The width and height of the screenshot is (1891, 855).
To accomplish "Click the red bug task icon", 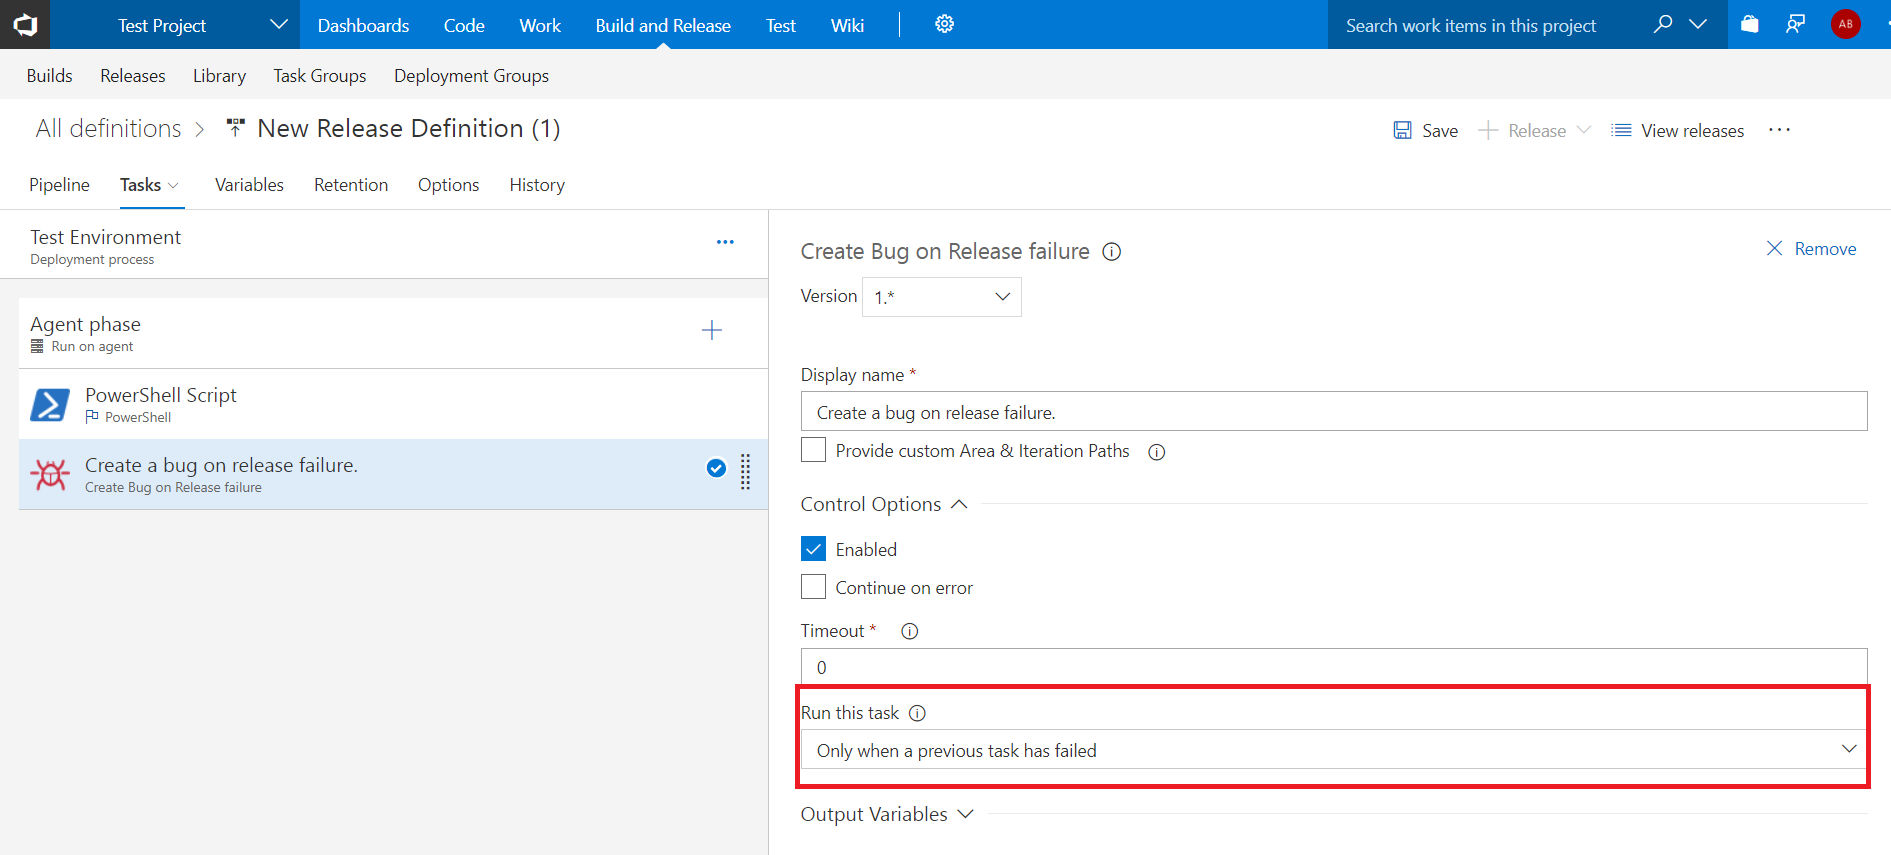I will (x=50, y=474).
